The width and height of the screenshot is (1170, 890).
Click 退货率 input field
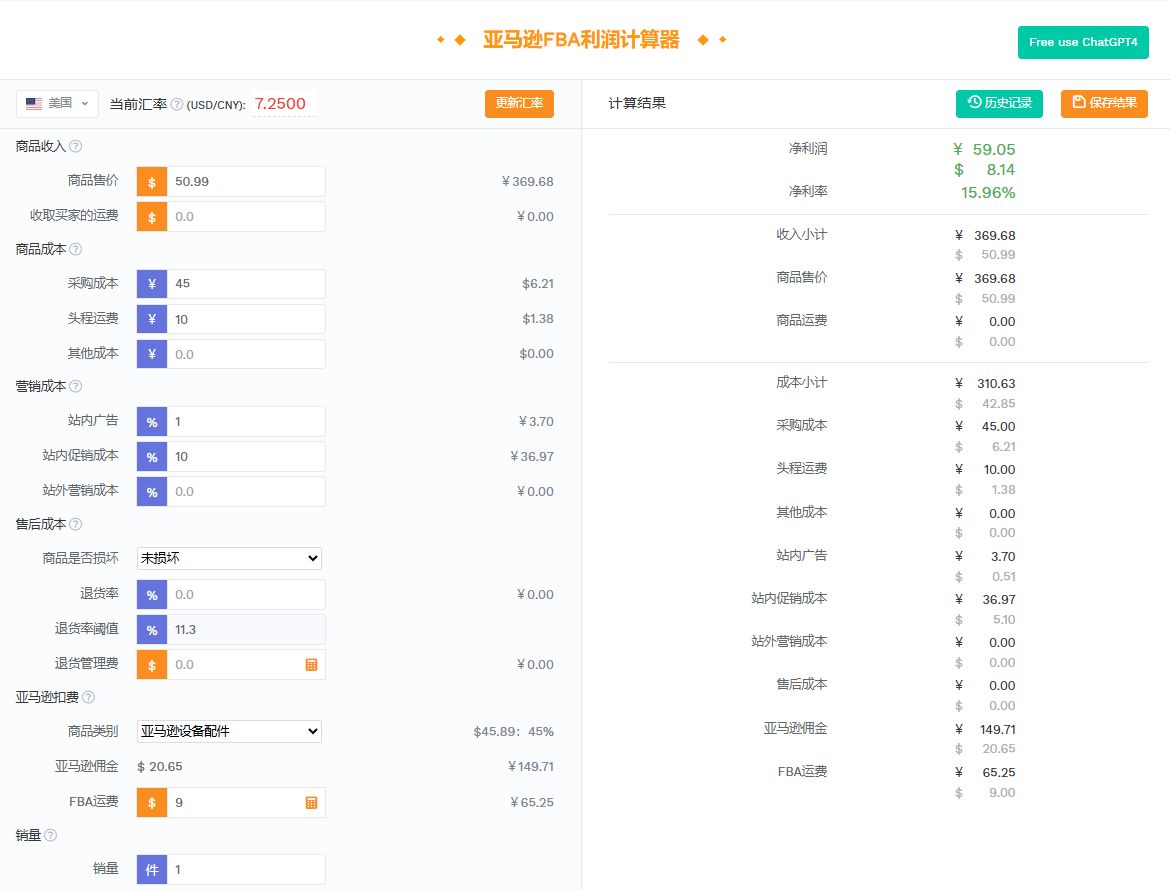[245, 595]
